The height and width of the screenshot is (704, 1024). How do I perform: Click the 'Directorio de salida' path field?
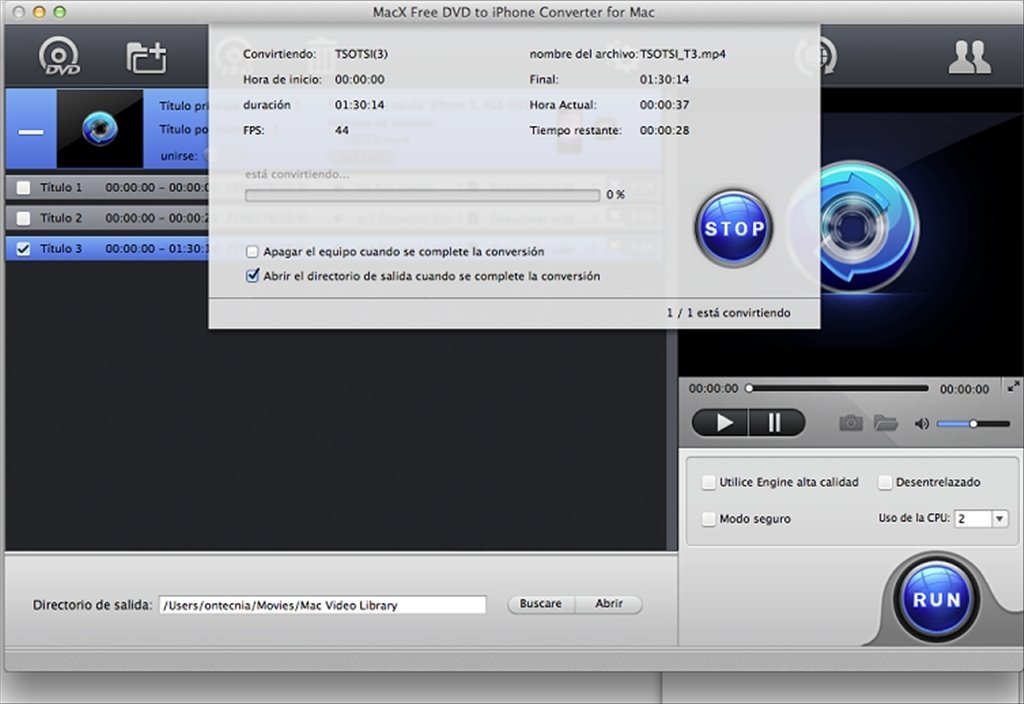coord(323,605)
